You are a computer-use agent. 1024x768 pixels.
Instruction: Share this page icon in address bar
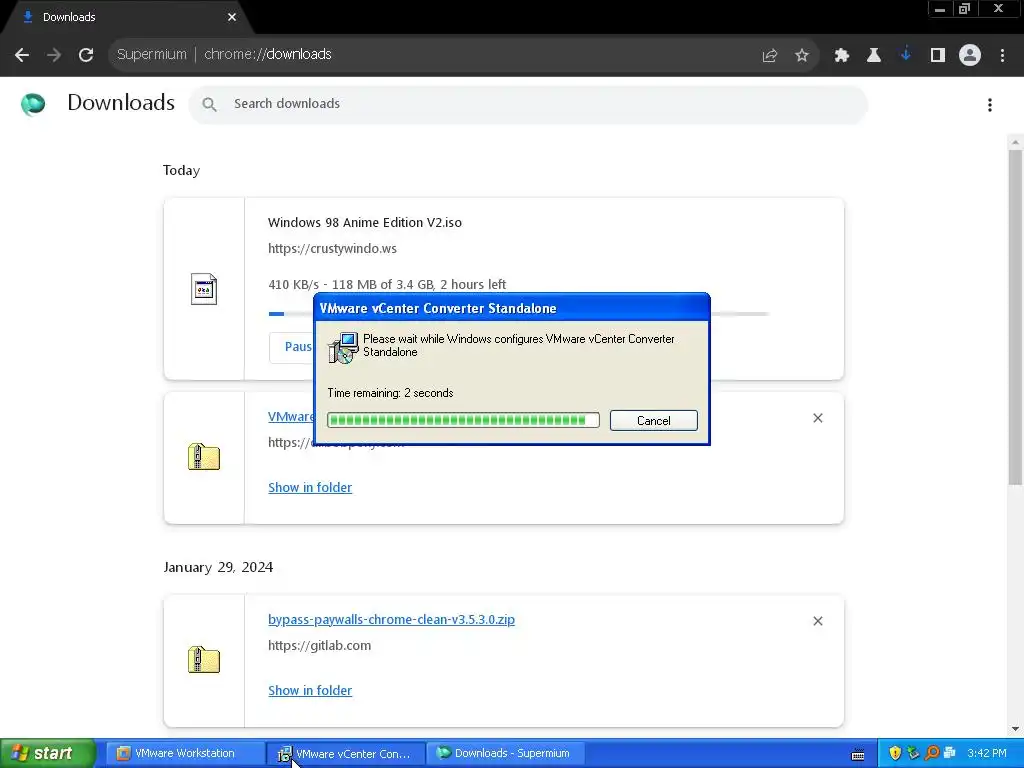(x=770, y=56)
